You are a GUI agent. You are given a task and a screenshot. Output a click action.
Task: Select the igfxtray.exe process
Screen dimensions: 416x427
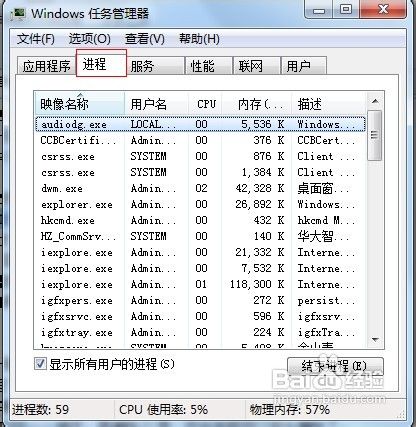[200, 332]
